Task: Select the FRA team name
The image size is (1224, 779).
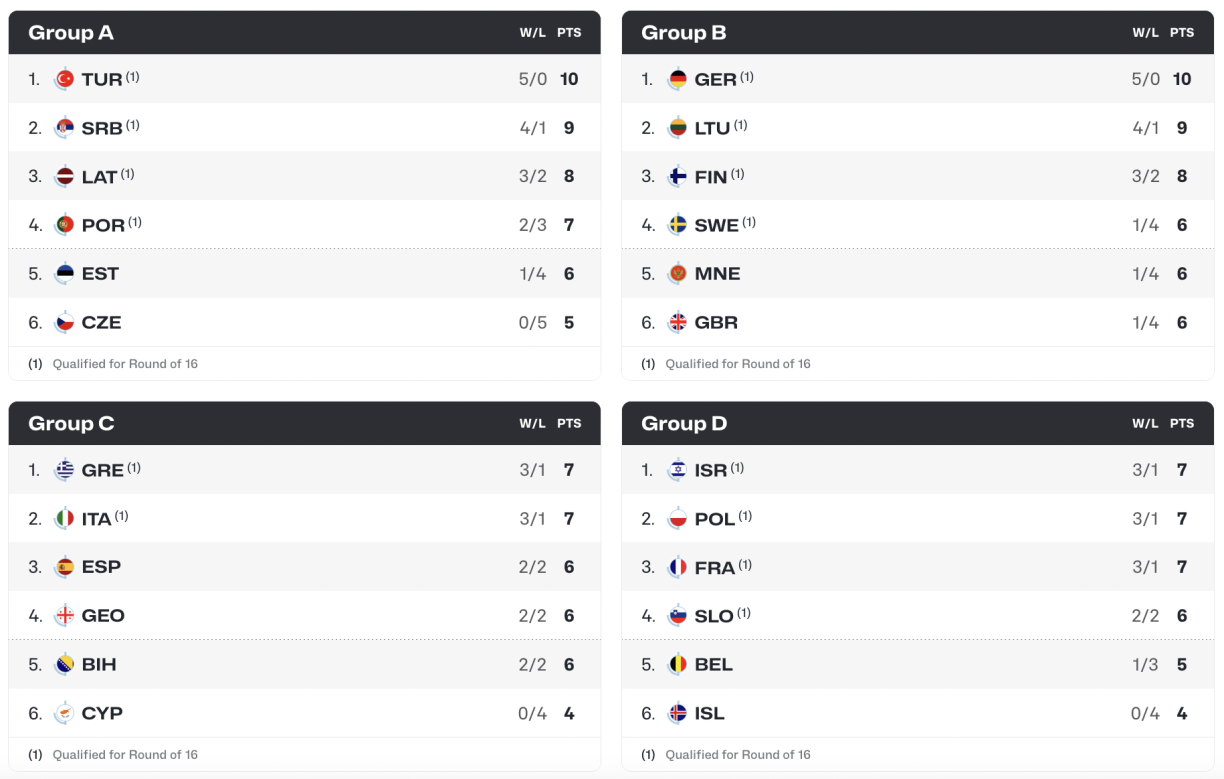Action: coord(714,568)
